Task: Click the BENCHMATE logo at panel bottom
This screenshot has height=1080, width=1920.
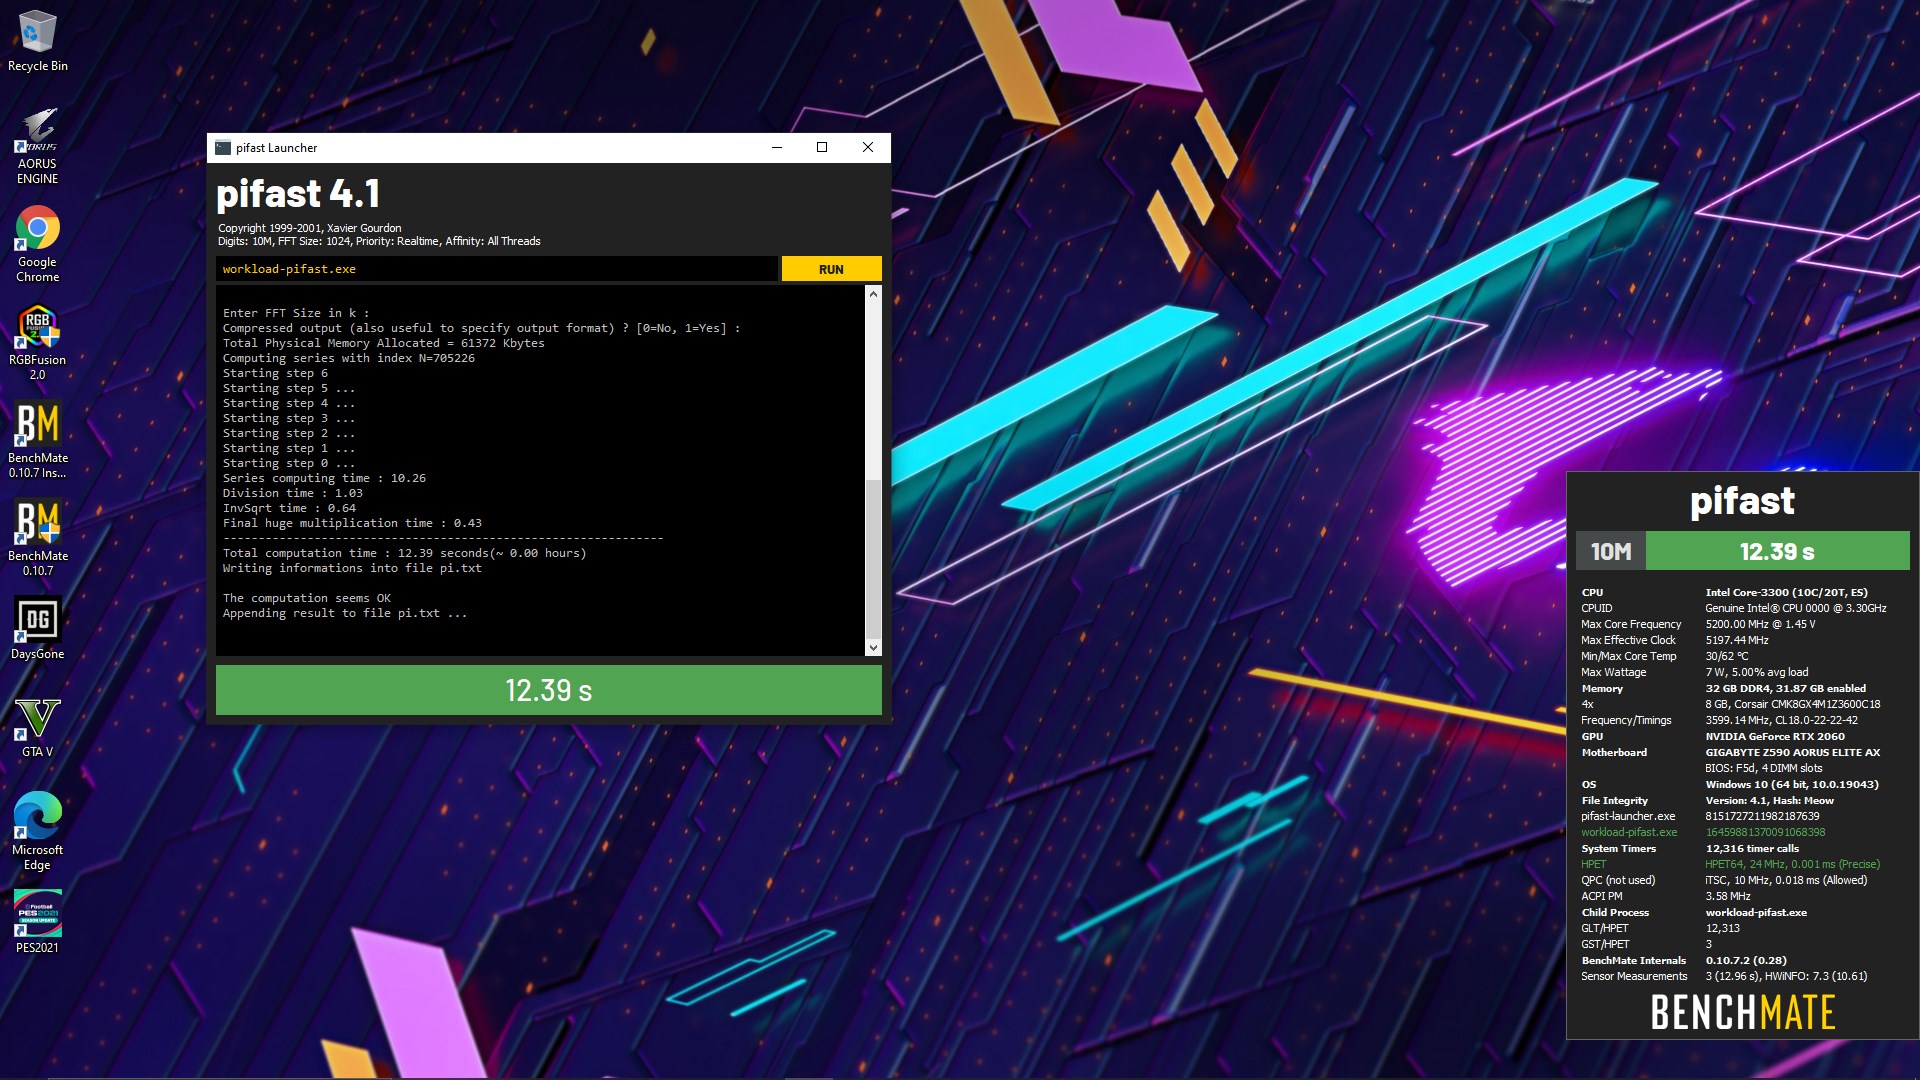Action: pyautogui.click(x=1742, y=1012)
